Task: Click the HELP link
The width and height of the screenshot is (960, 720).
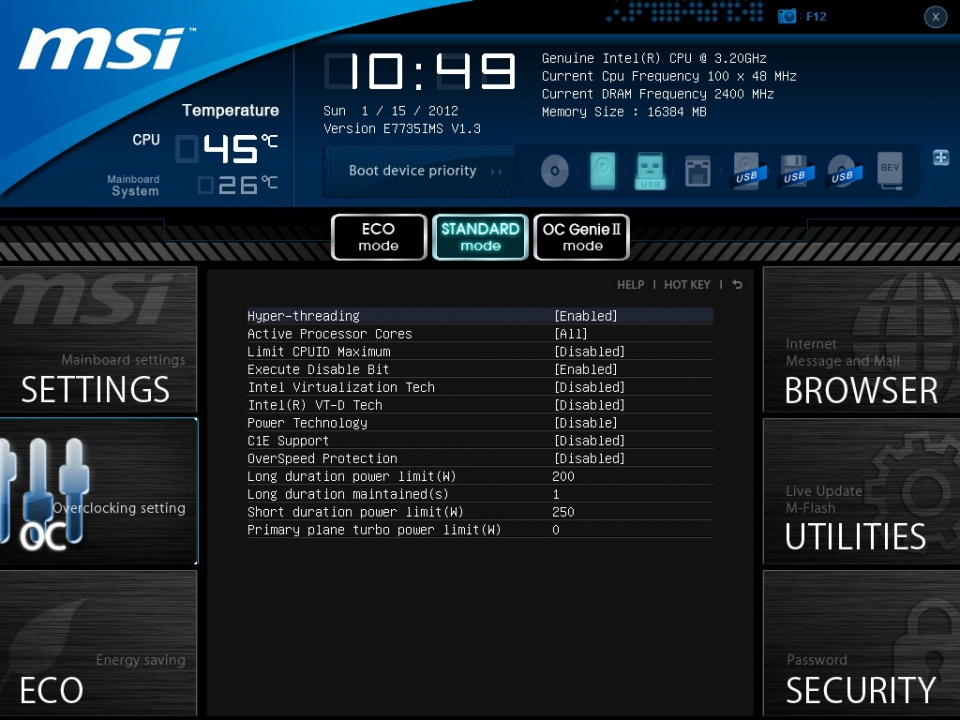Action: (630, 285)
